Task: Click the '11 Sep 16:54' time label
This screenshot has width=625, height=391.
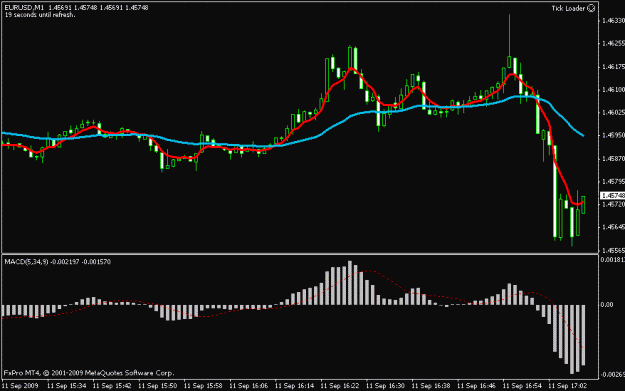Action: [522, 385]
